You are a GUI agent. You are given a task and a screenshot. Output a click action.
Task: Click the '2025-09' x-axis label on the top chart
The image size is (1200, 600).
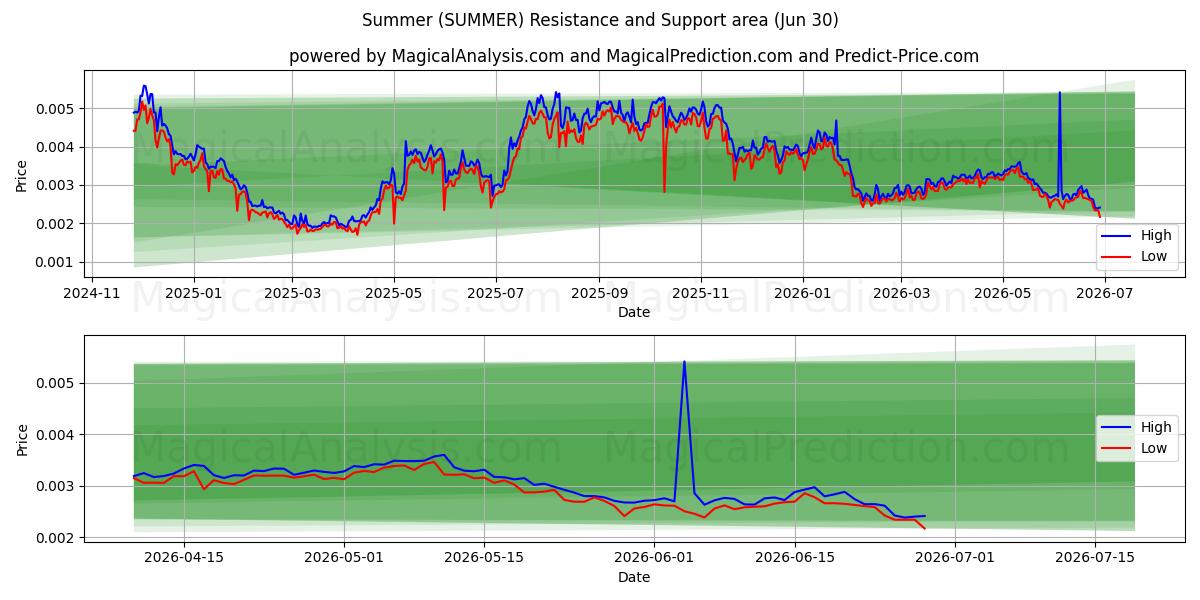[599, 293]
